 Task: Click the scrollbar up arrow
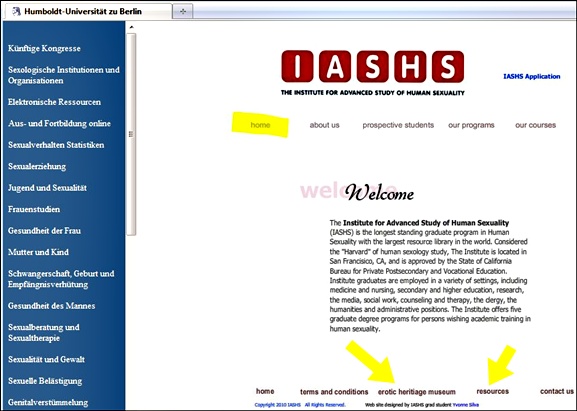[x=131, y=27]
